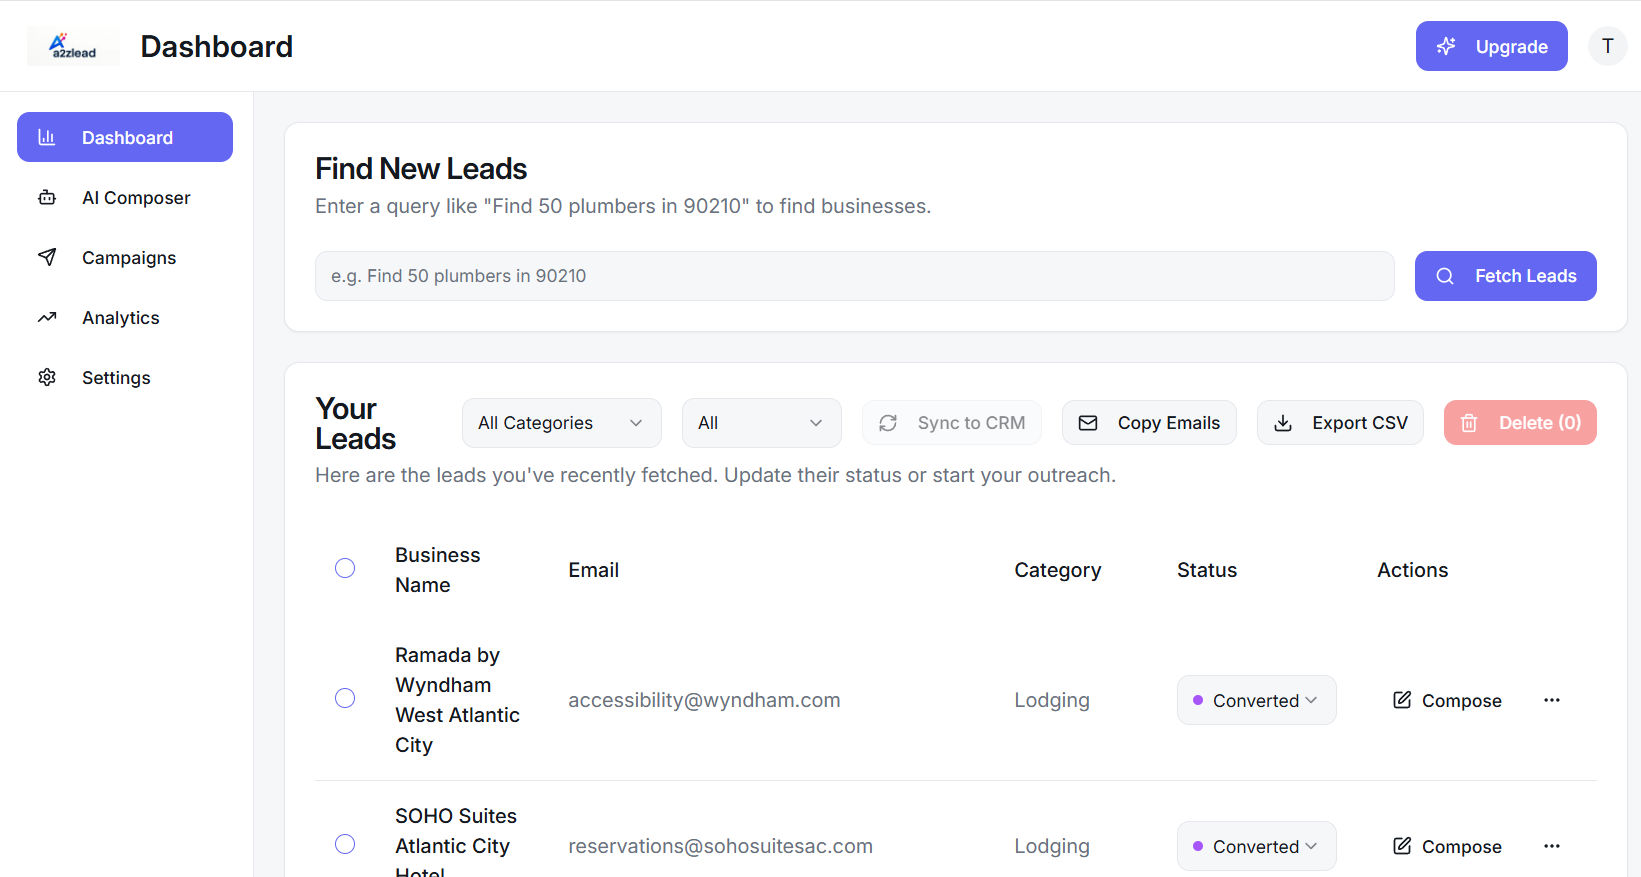Click the a2zlead logo

click(73, 46)
